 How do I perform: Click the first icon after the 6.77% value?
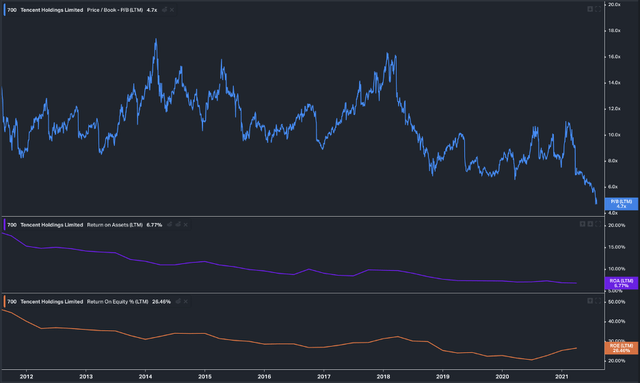(169, 225)
